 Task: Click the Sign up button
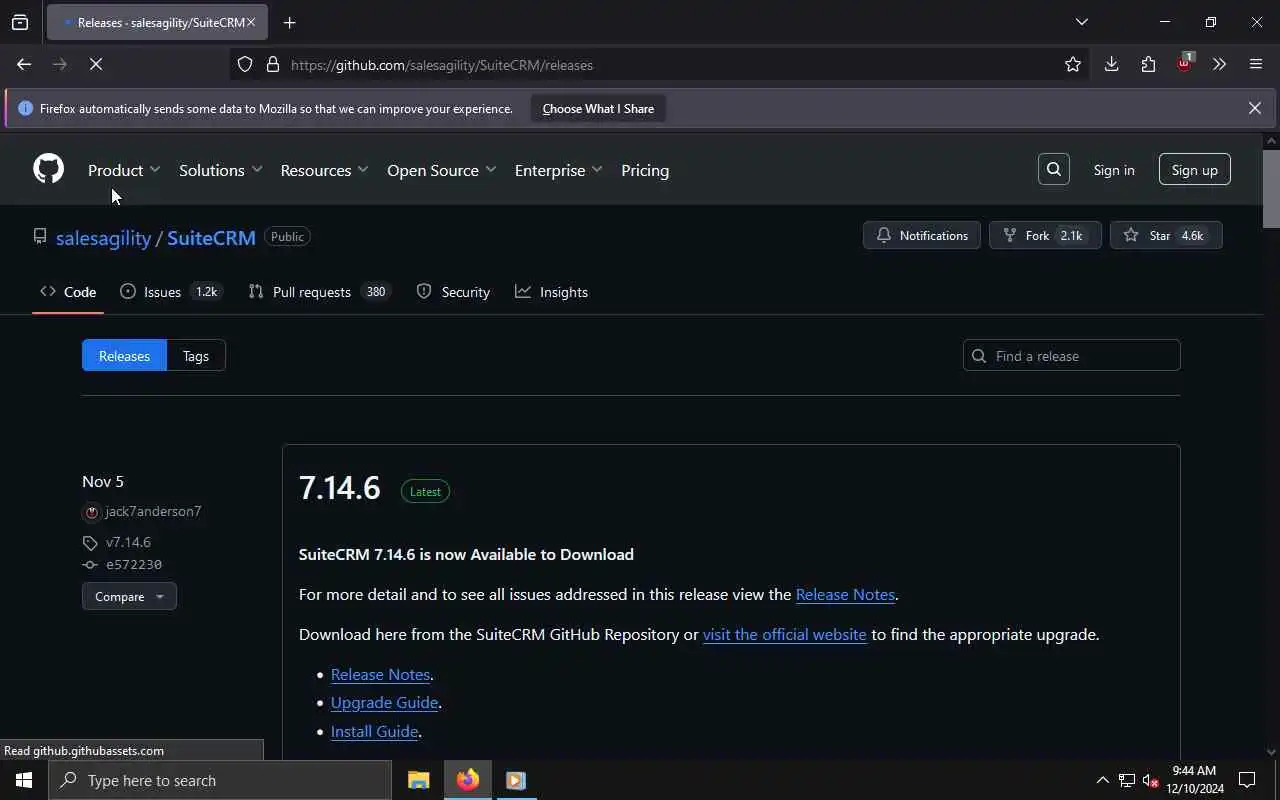coord(1194,170)
